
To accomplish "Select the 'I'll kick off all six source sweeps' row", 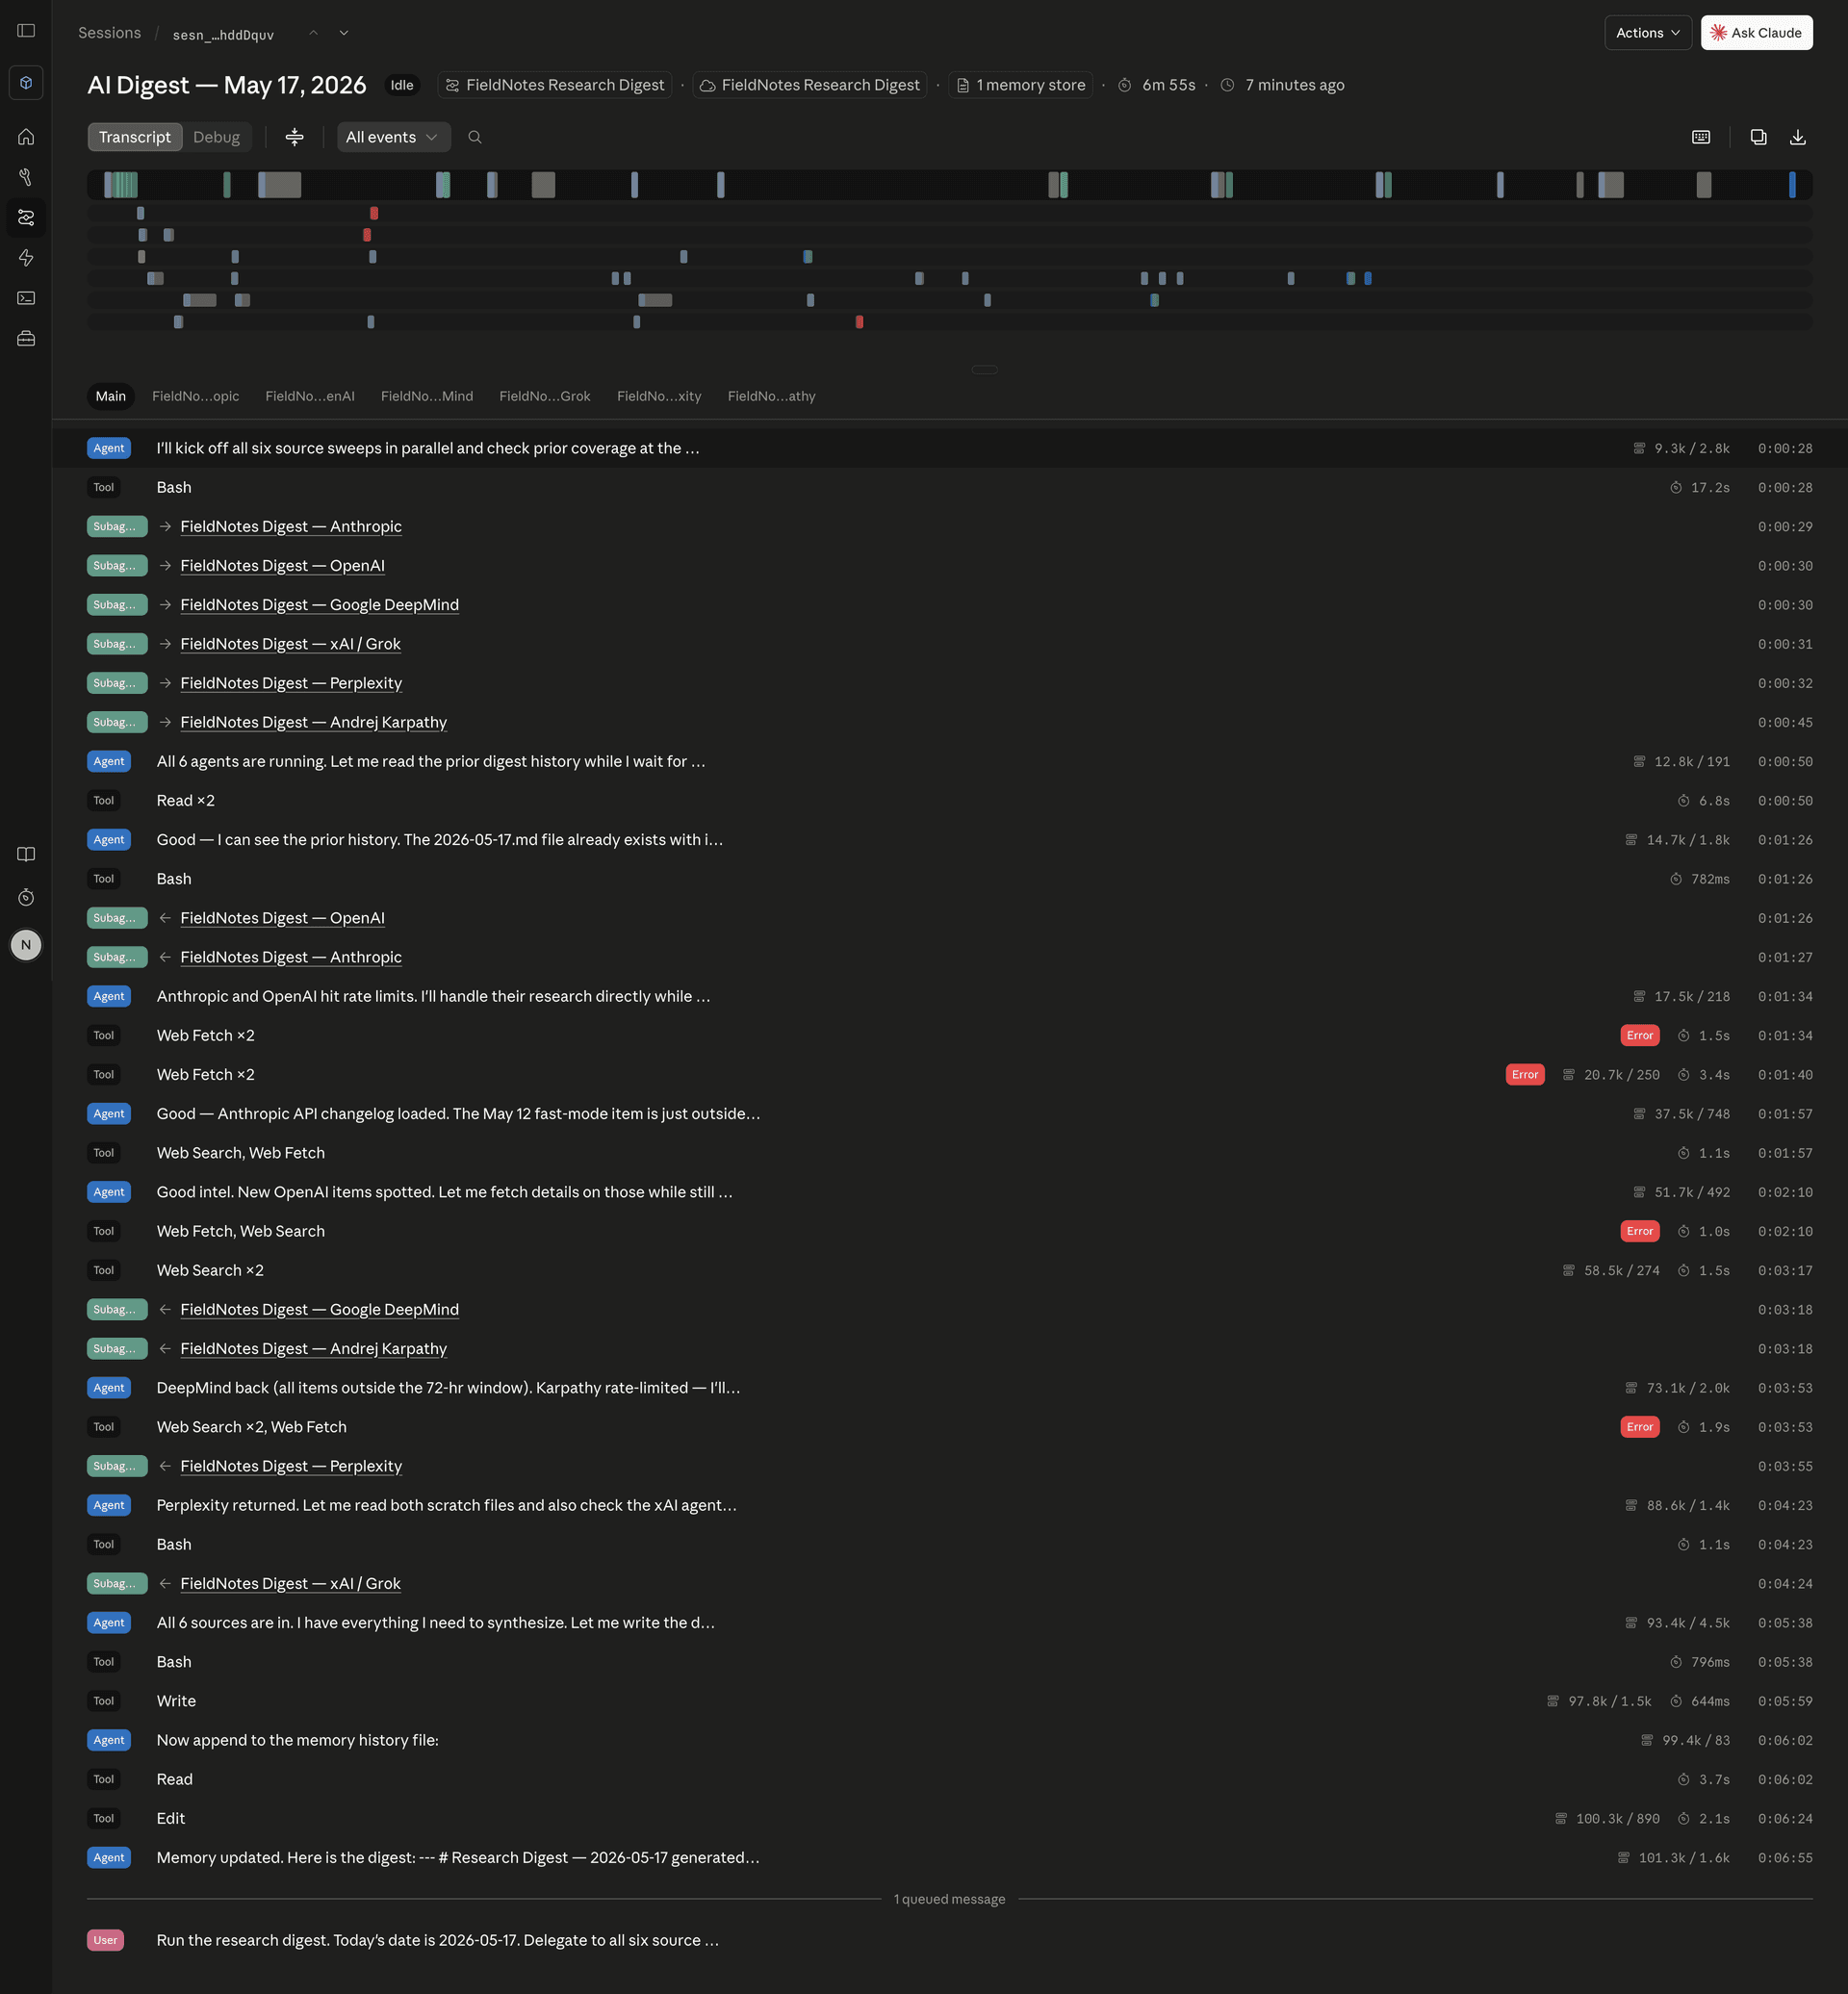I will 949,448.
